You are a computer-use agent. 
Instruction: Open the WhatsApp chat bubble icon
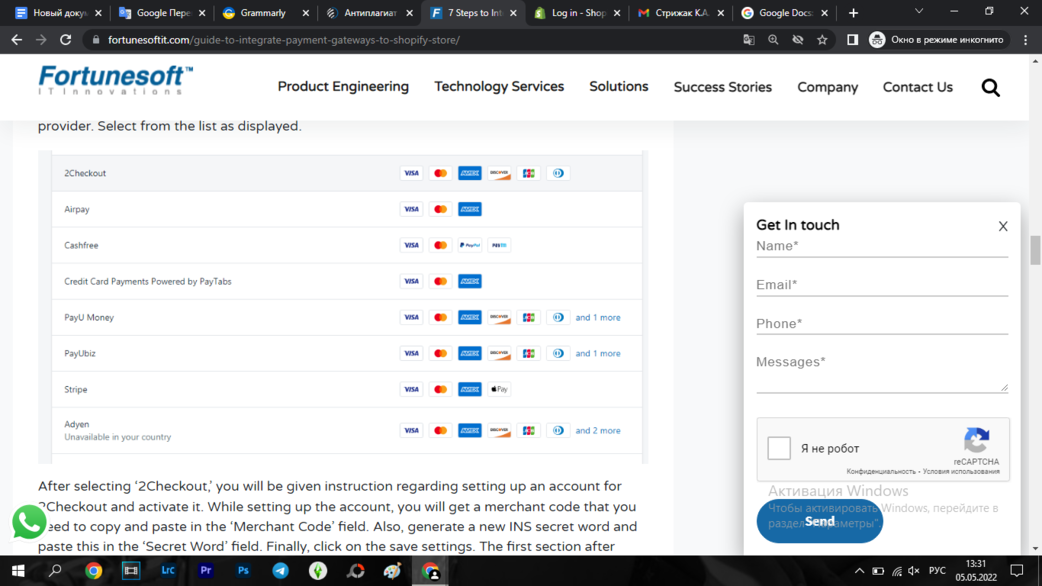pos(29,522)
